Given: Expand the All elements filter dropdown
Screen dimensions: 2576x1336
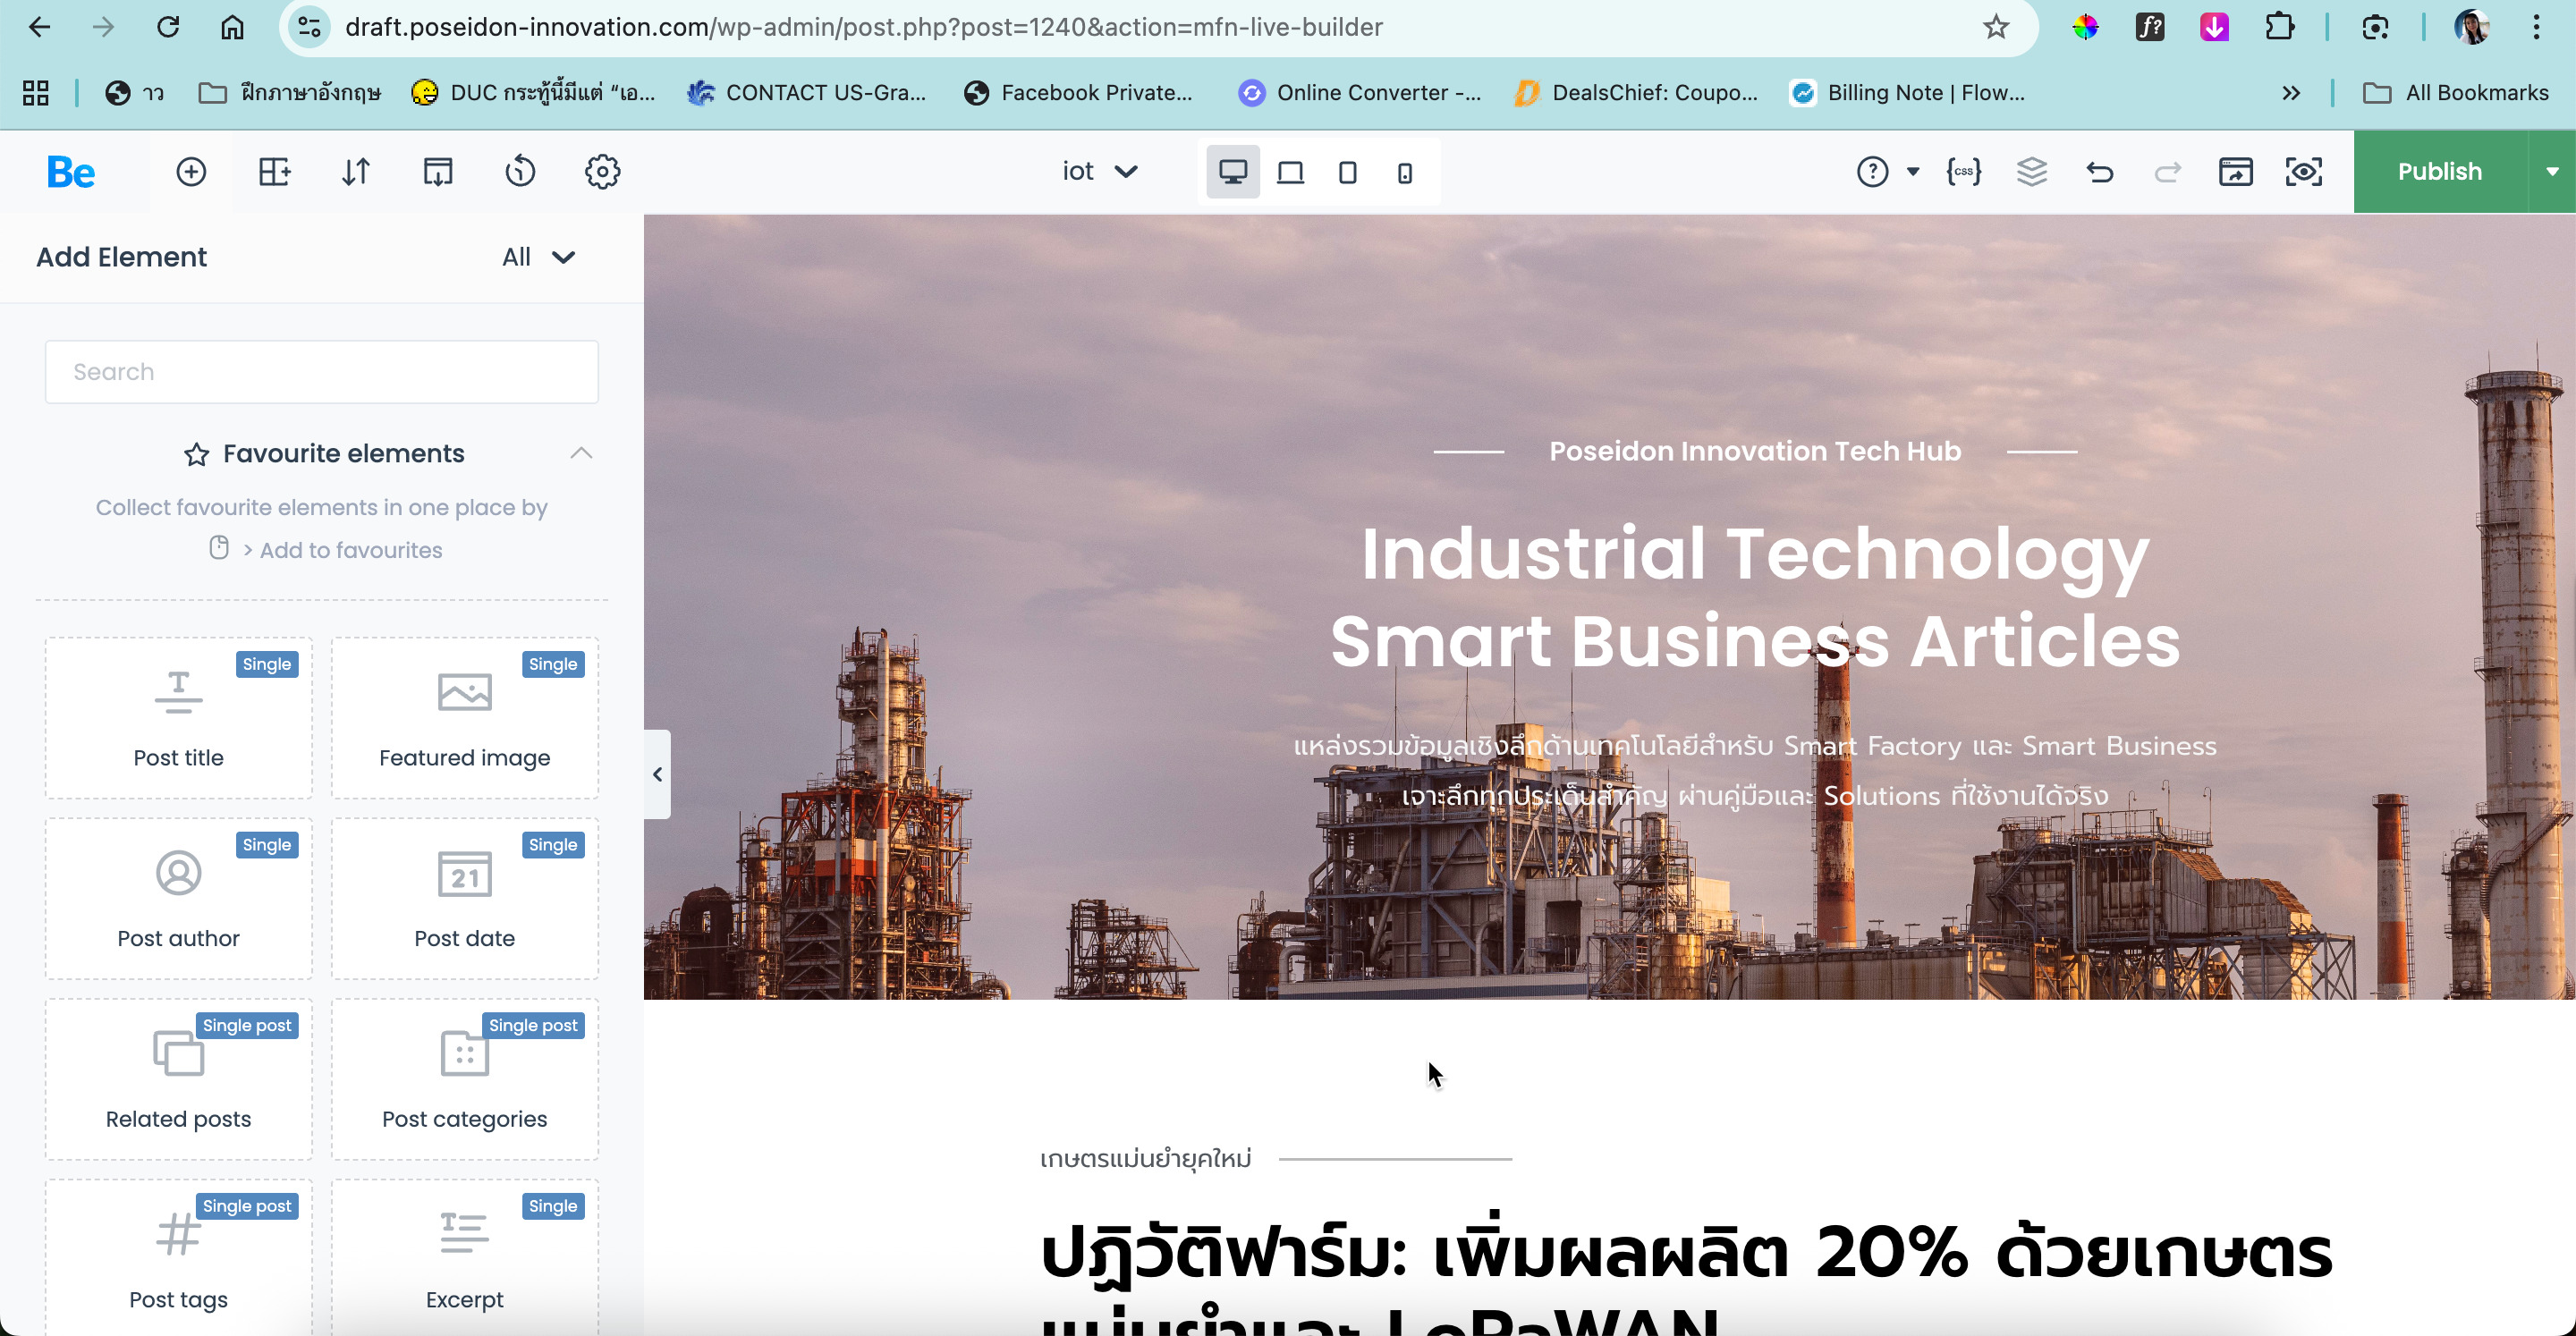Looking at the screenshot, I should pos(538,257).
